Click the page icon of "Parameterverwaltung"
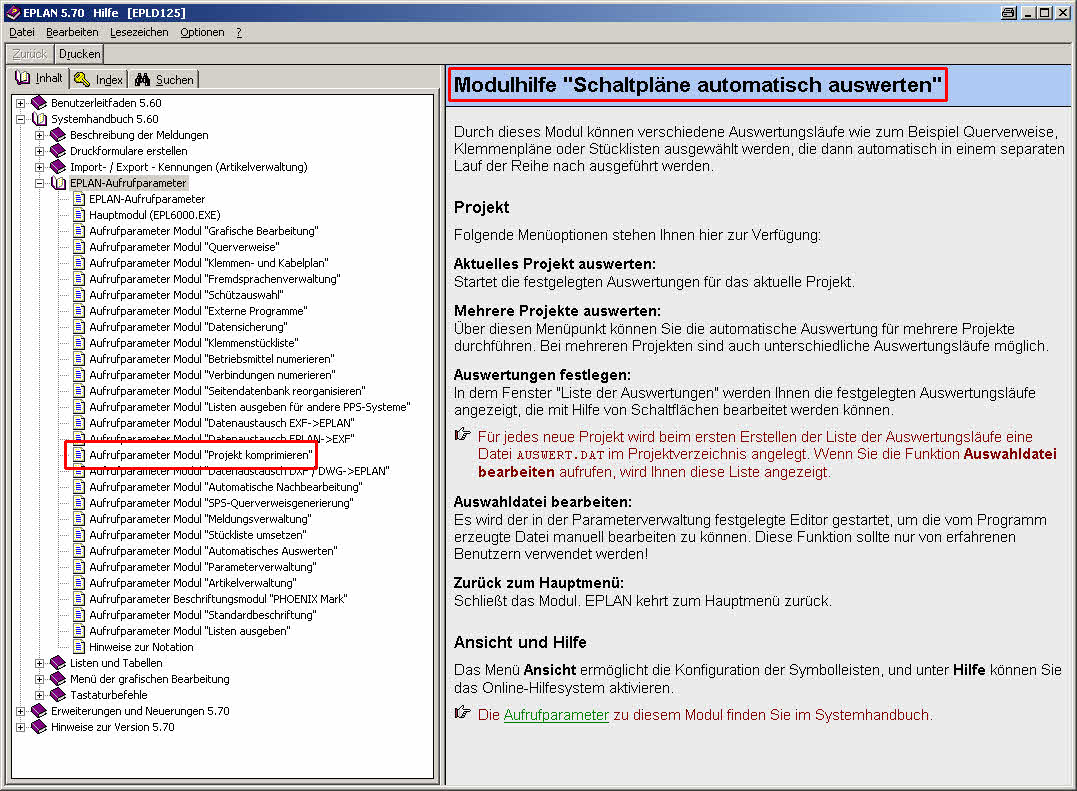The image size is (1077, 791). point(79,566)
